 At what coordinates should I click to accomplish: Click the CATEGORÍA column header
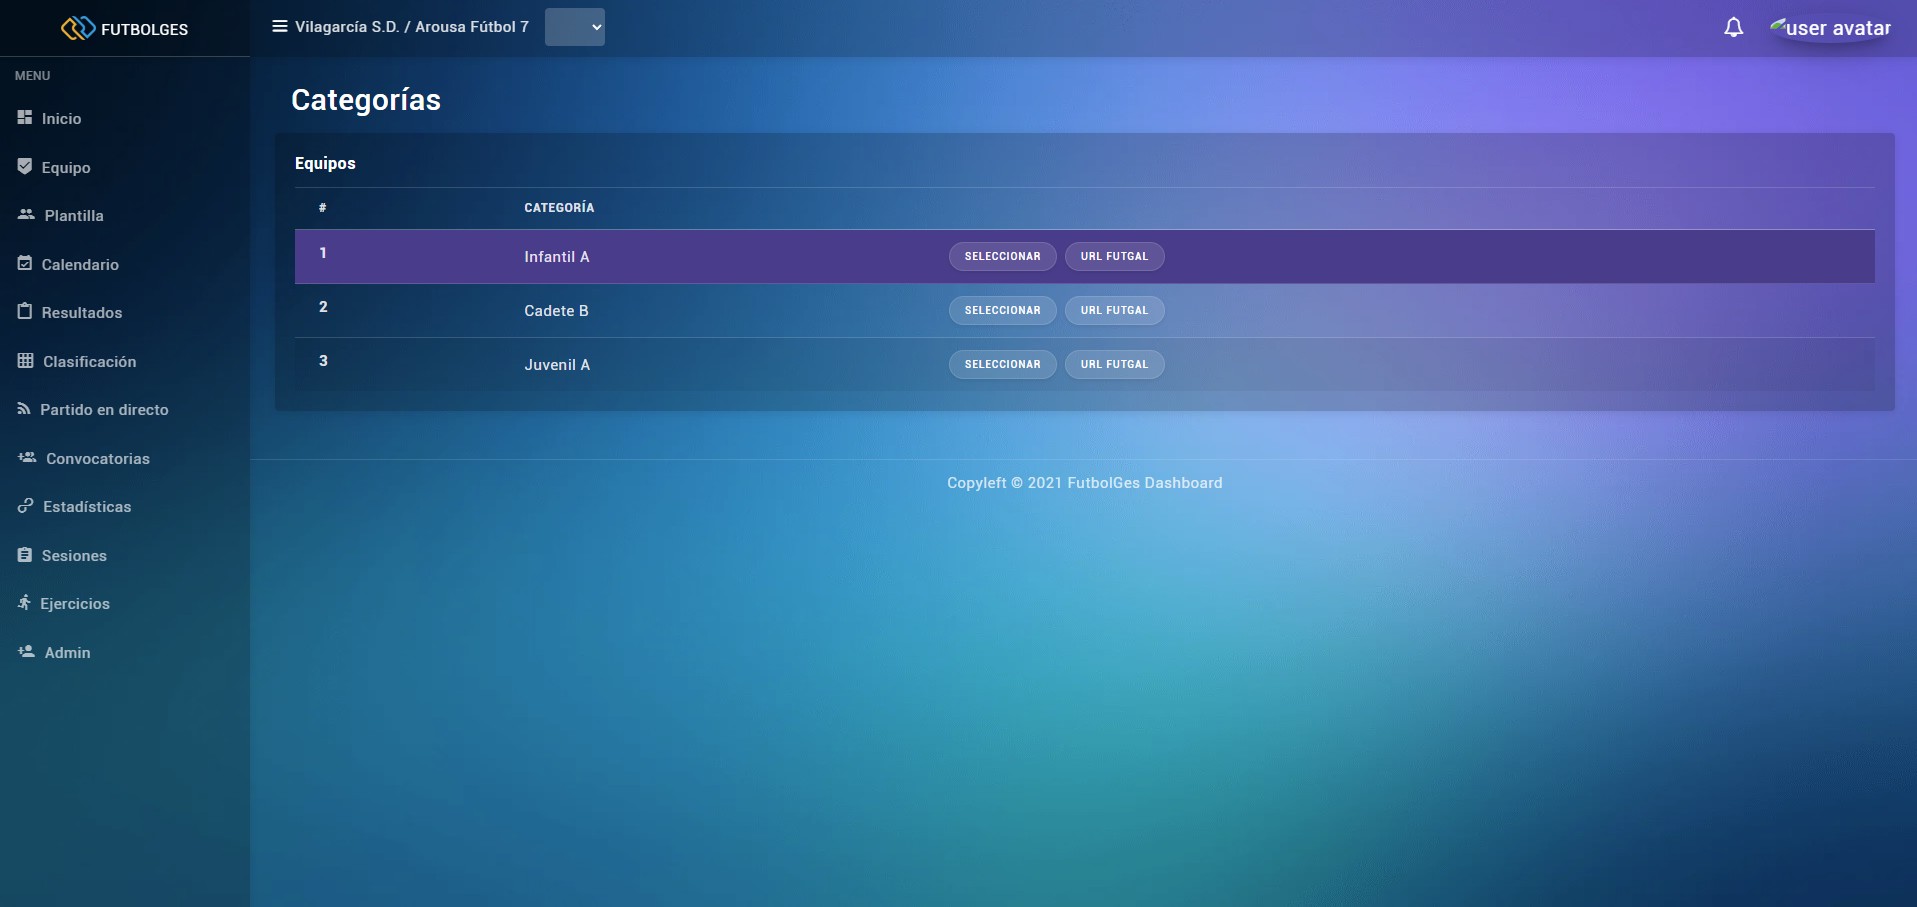tap(559, 208)
